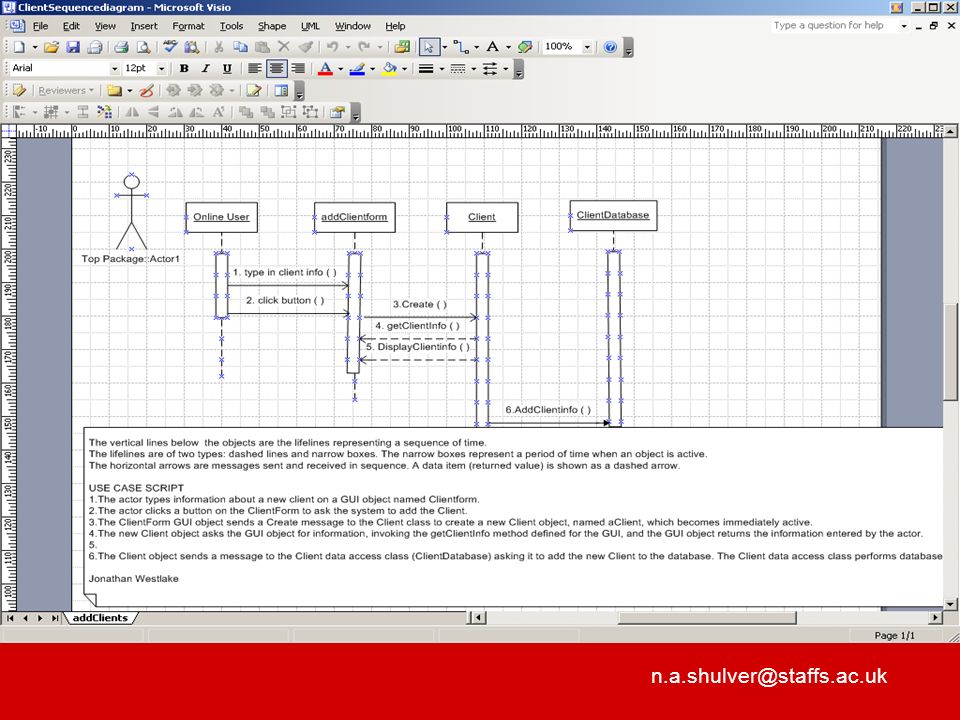Click the horizontal scrollbar thumb
The image size is (960, 720).
click(707, 618)
